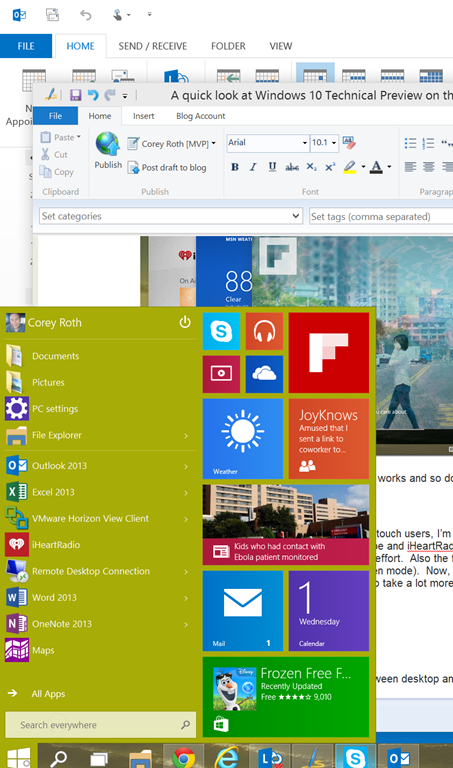Switch to the Blog Account tab
This screenshot has width=453, height=768.
click(x=201, y=116)
